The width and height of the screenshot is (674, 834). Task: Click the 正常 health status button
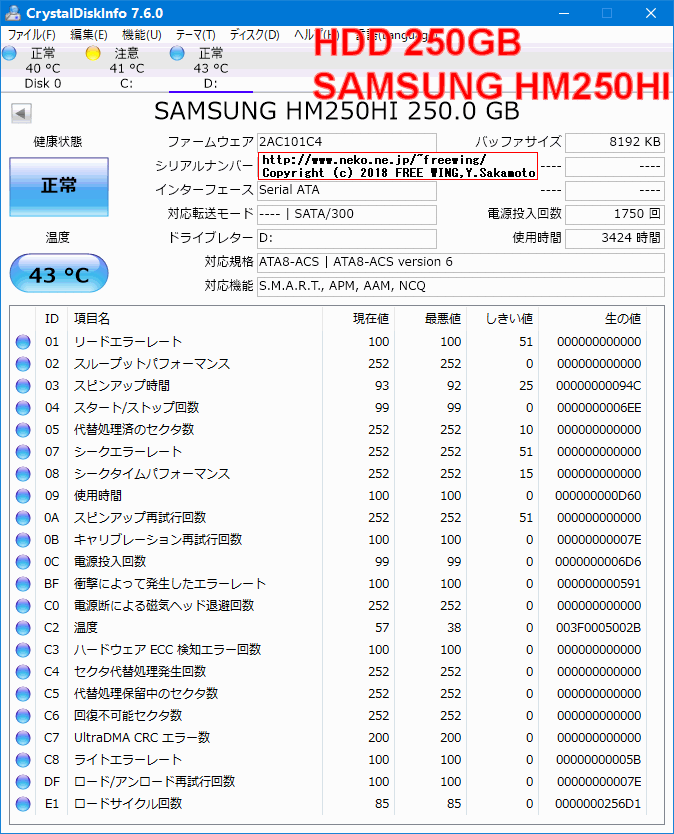pyautogui.click(x=59, y=187)
